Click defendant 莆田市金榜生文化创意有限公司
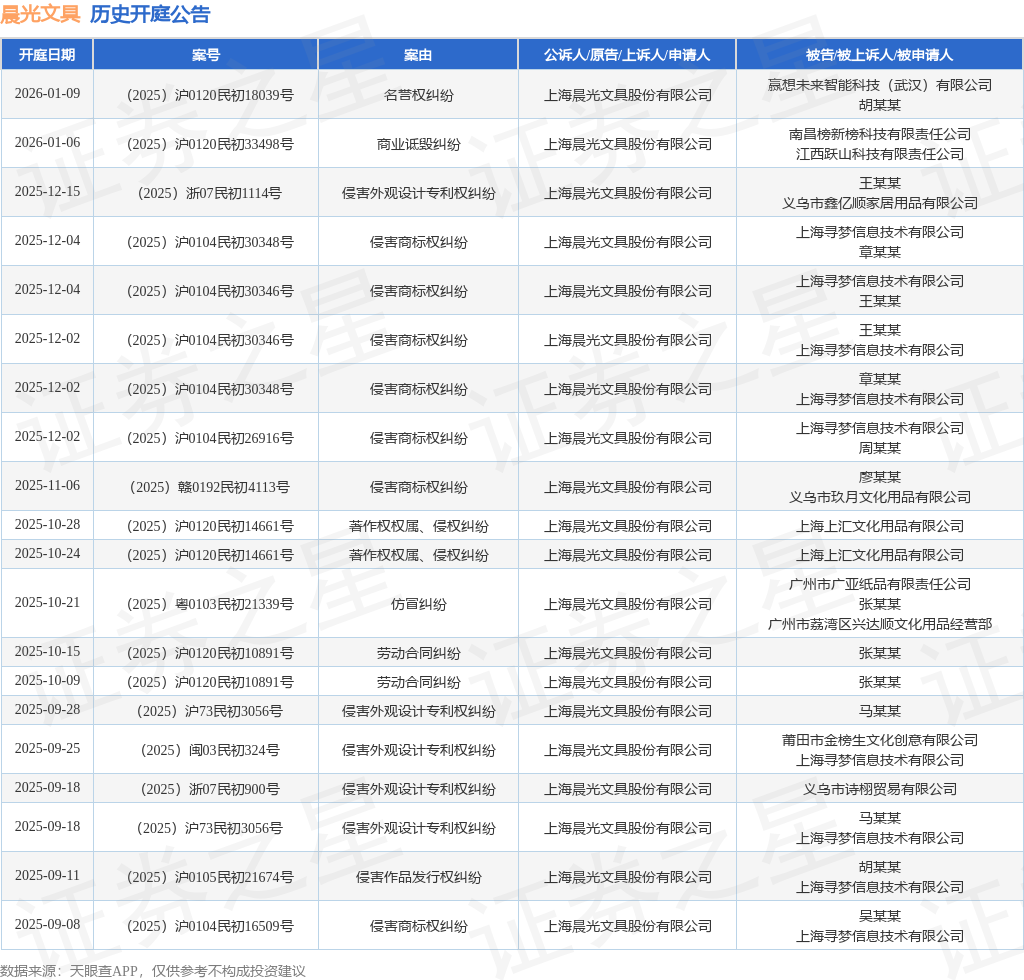Viewport: 1024px width, 980px height. pyautogui.click(x=880, y=740)
